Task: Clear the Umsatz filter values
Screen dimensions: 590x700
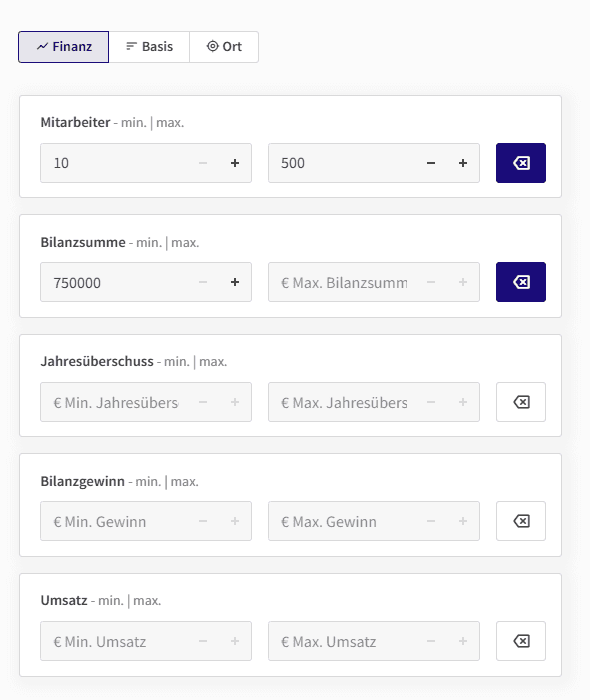Action: point(520,641)
